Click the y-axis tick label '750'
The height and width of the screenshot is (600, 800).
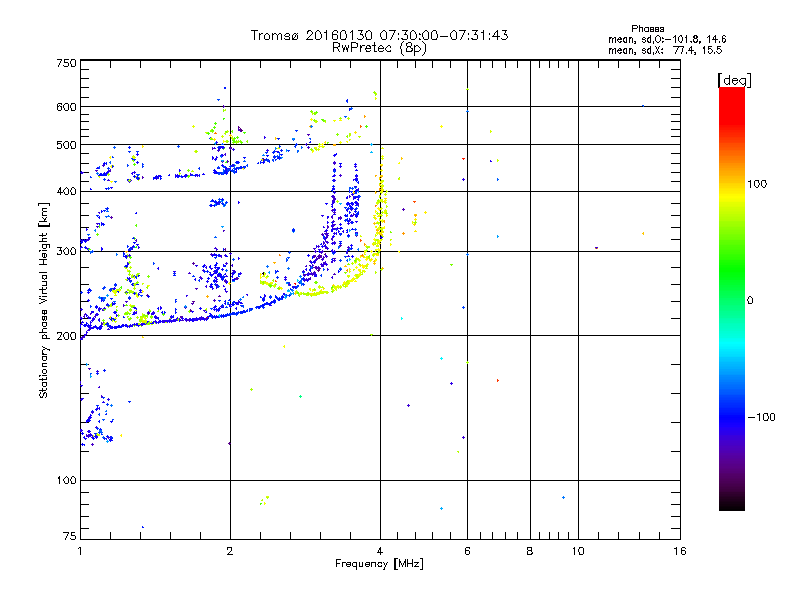(66, 63)
